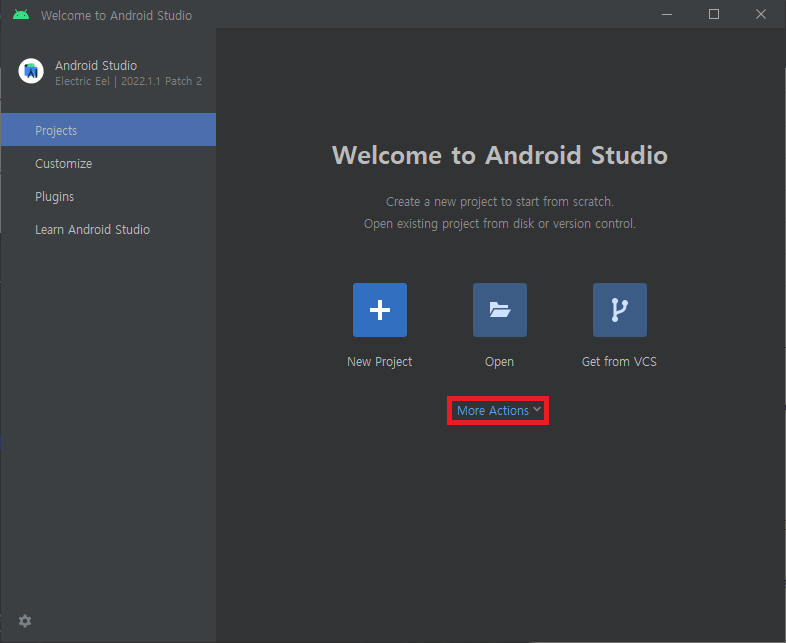Screen dimensions: 786x643
Task: Open the settings gear in the sidebar
Action: point(25,621)
